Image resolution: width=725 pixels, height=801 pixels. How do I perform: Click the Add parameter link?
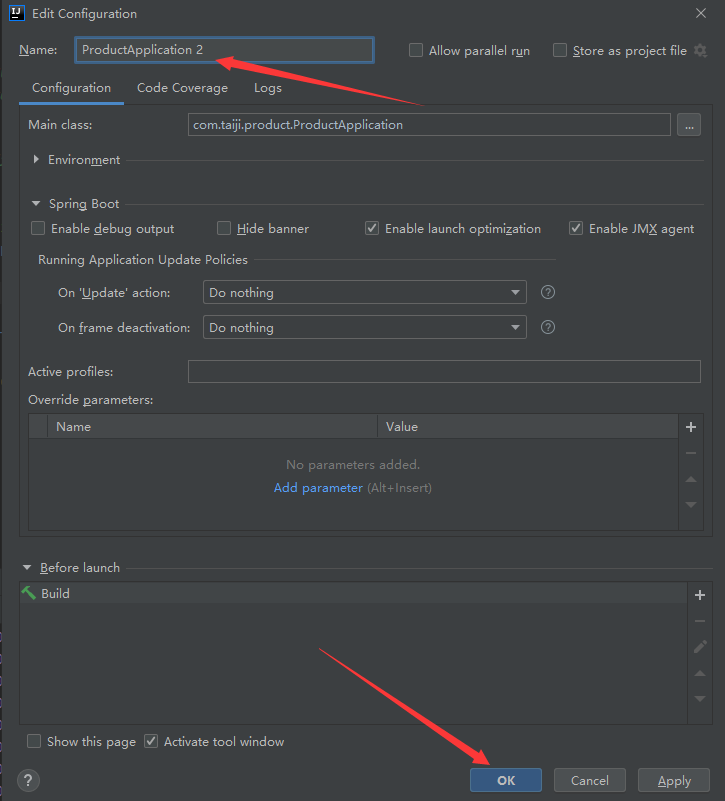pos(318,488)
